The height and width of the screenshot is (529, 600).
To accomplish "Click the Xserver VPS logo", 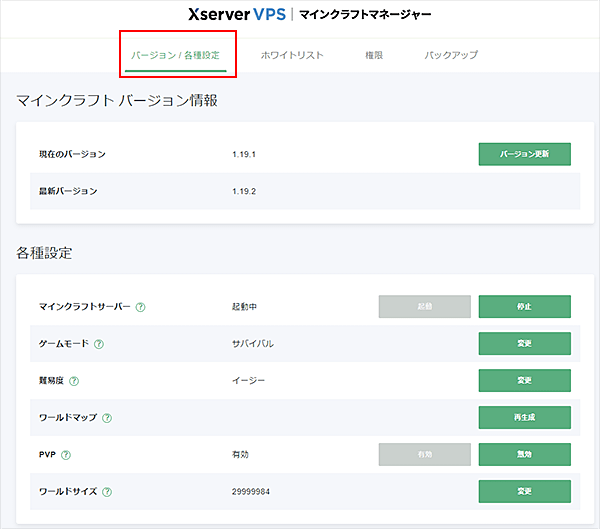I will pos(235,16).
